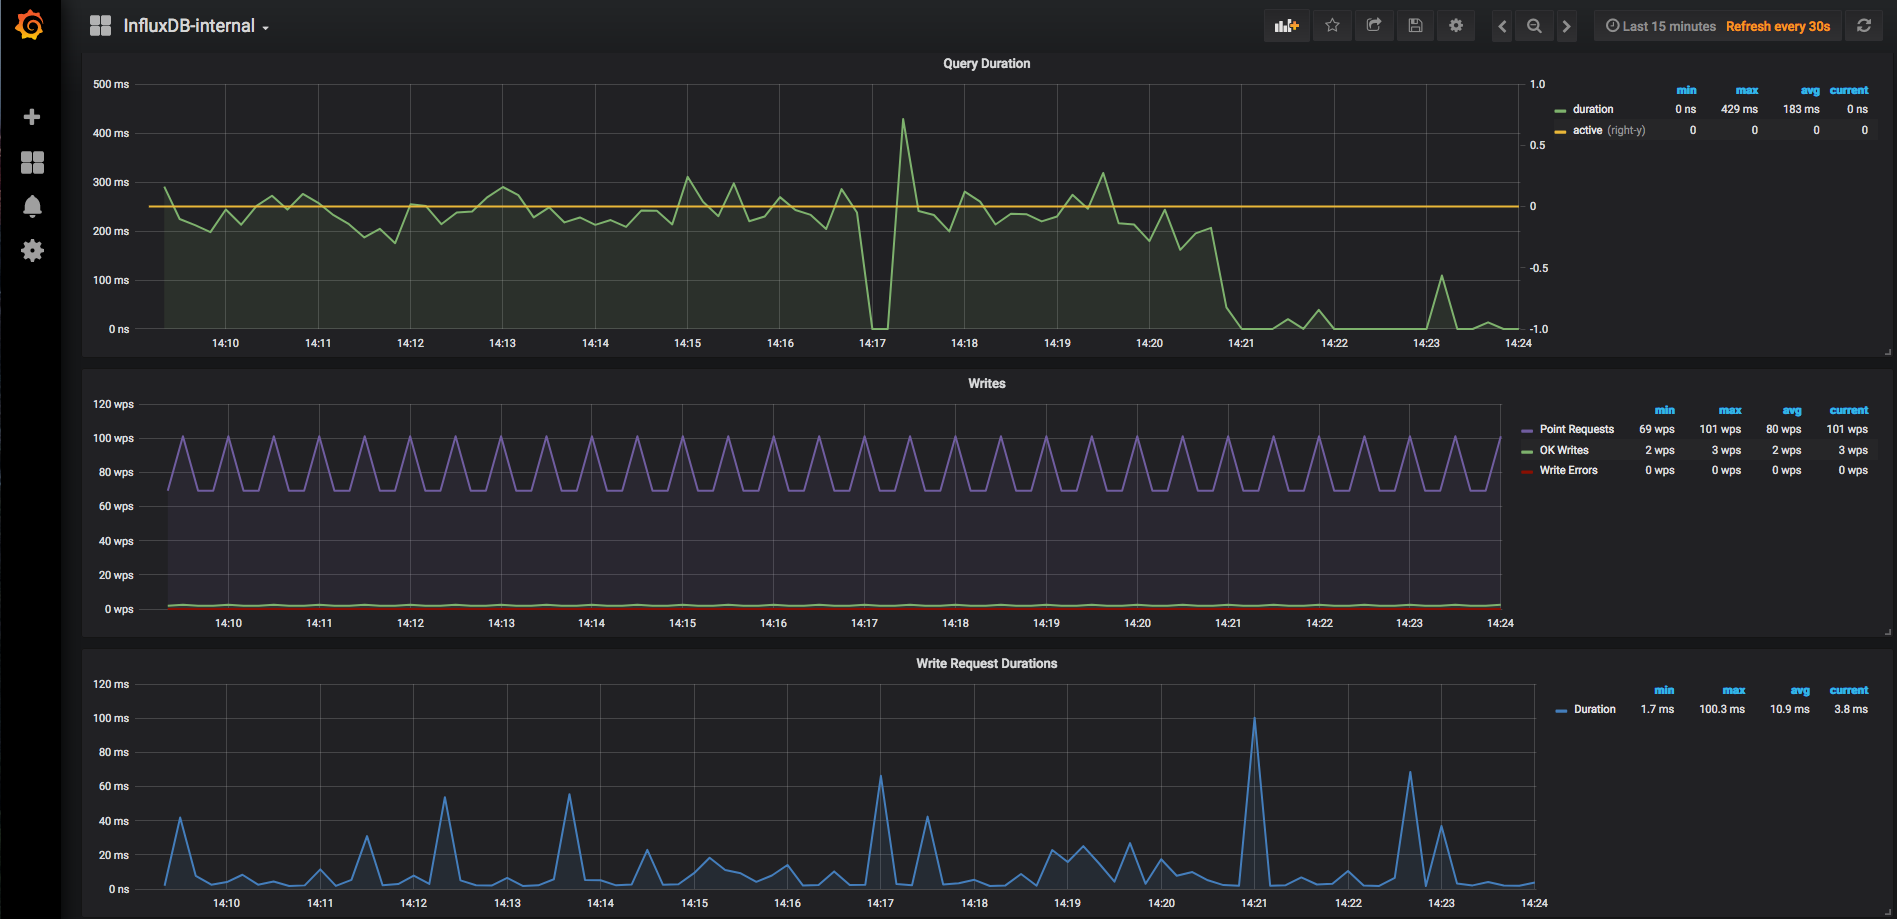This screenshot has height=919, width=1897.
Task: Click the yellow color swatch for active
Action: point(1560,131)
